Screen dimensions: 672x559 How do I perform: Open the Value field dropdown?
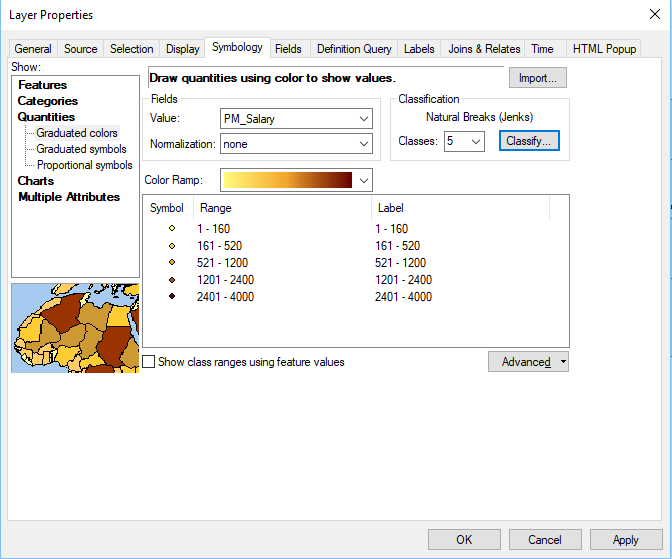(x=362, y=119)
